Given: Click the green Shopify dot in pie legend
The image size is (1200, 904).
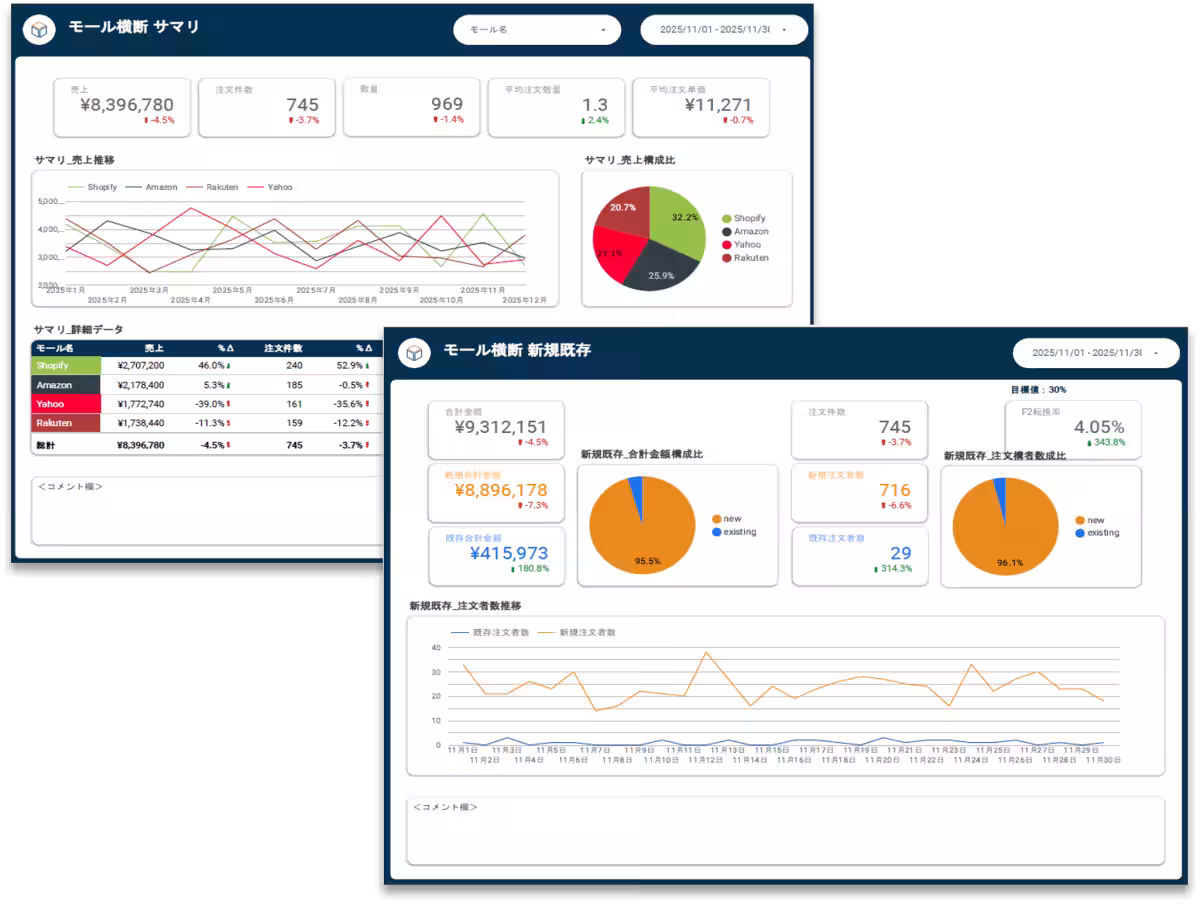Looking at the screenshot, I should pyautogui.click(x=727, y=218).
